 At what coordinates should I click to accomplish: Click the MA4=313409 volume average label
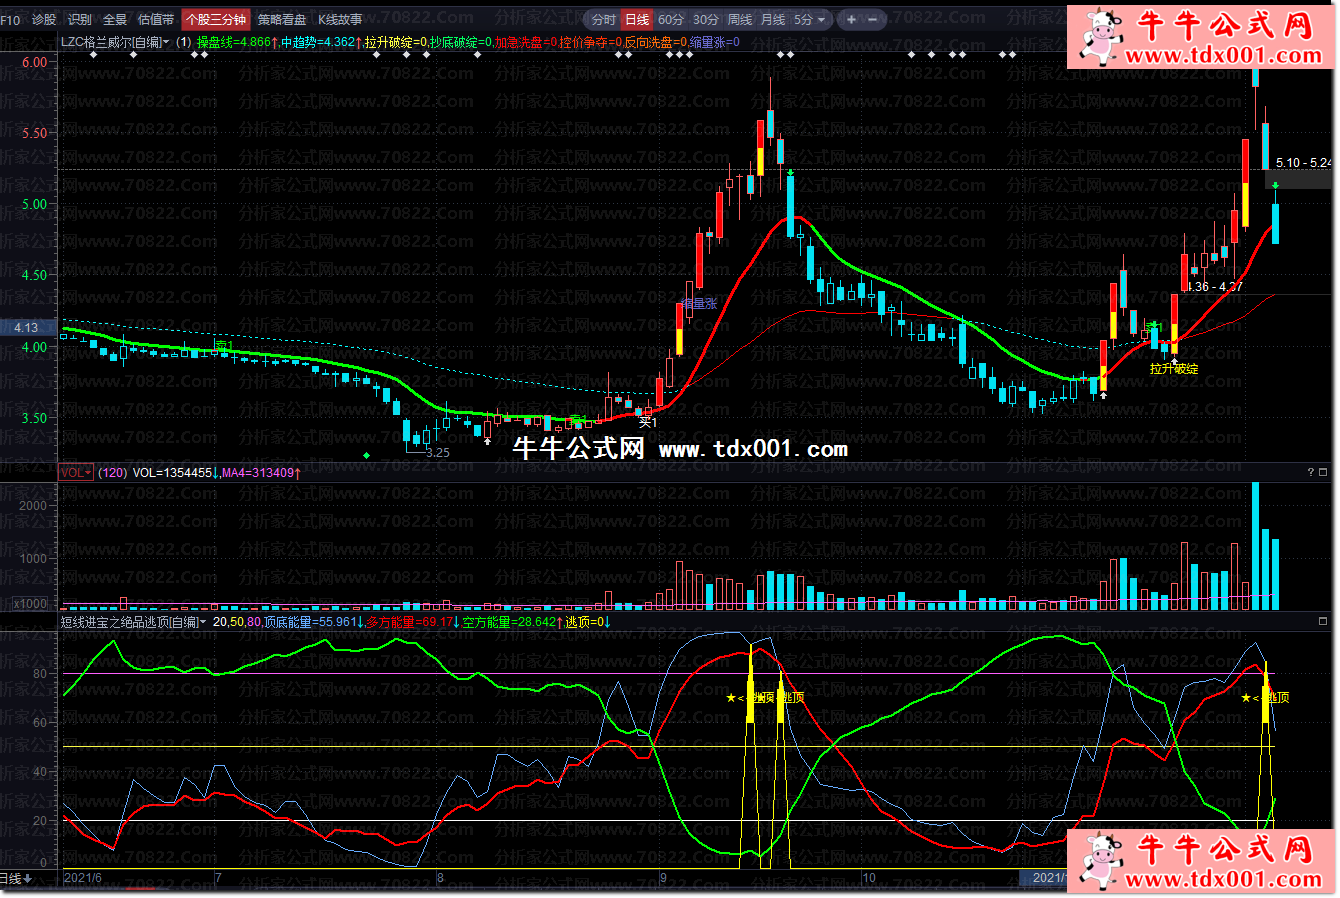point(261,472)
